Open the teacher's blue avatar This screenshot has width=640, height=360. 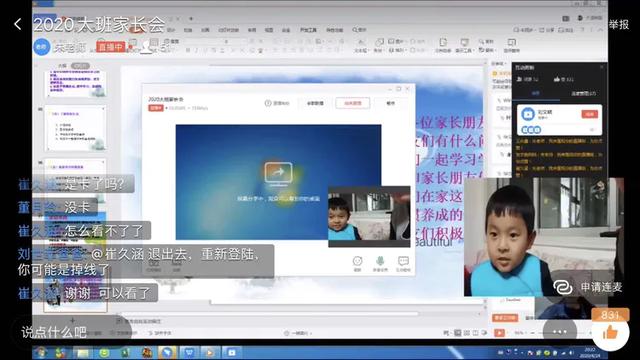coord(41,47)
